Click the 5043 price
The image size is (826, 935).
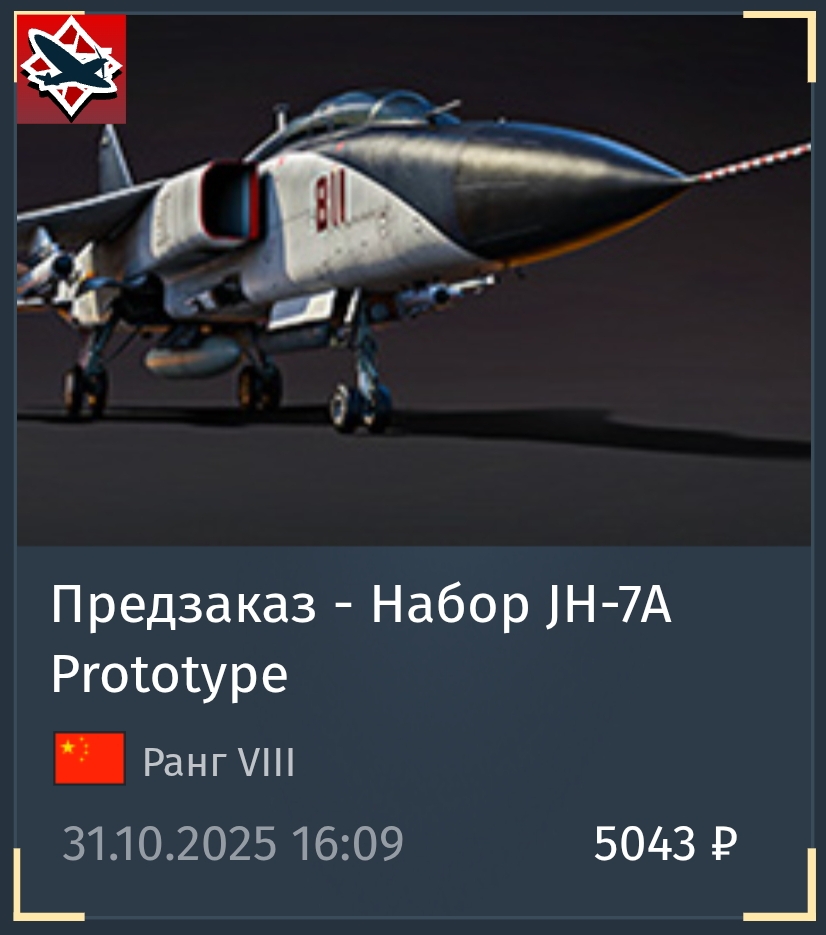click(x=645, y=843)
